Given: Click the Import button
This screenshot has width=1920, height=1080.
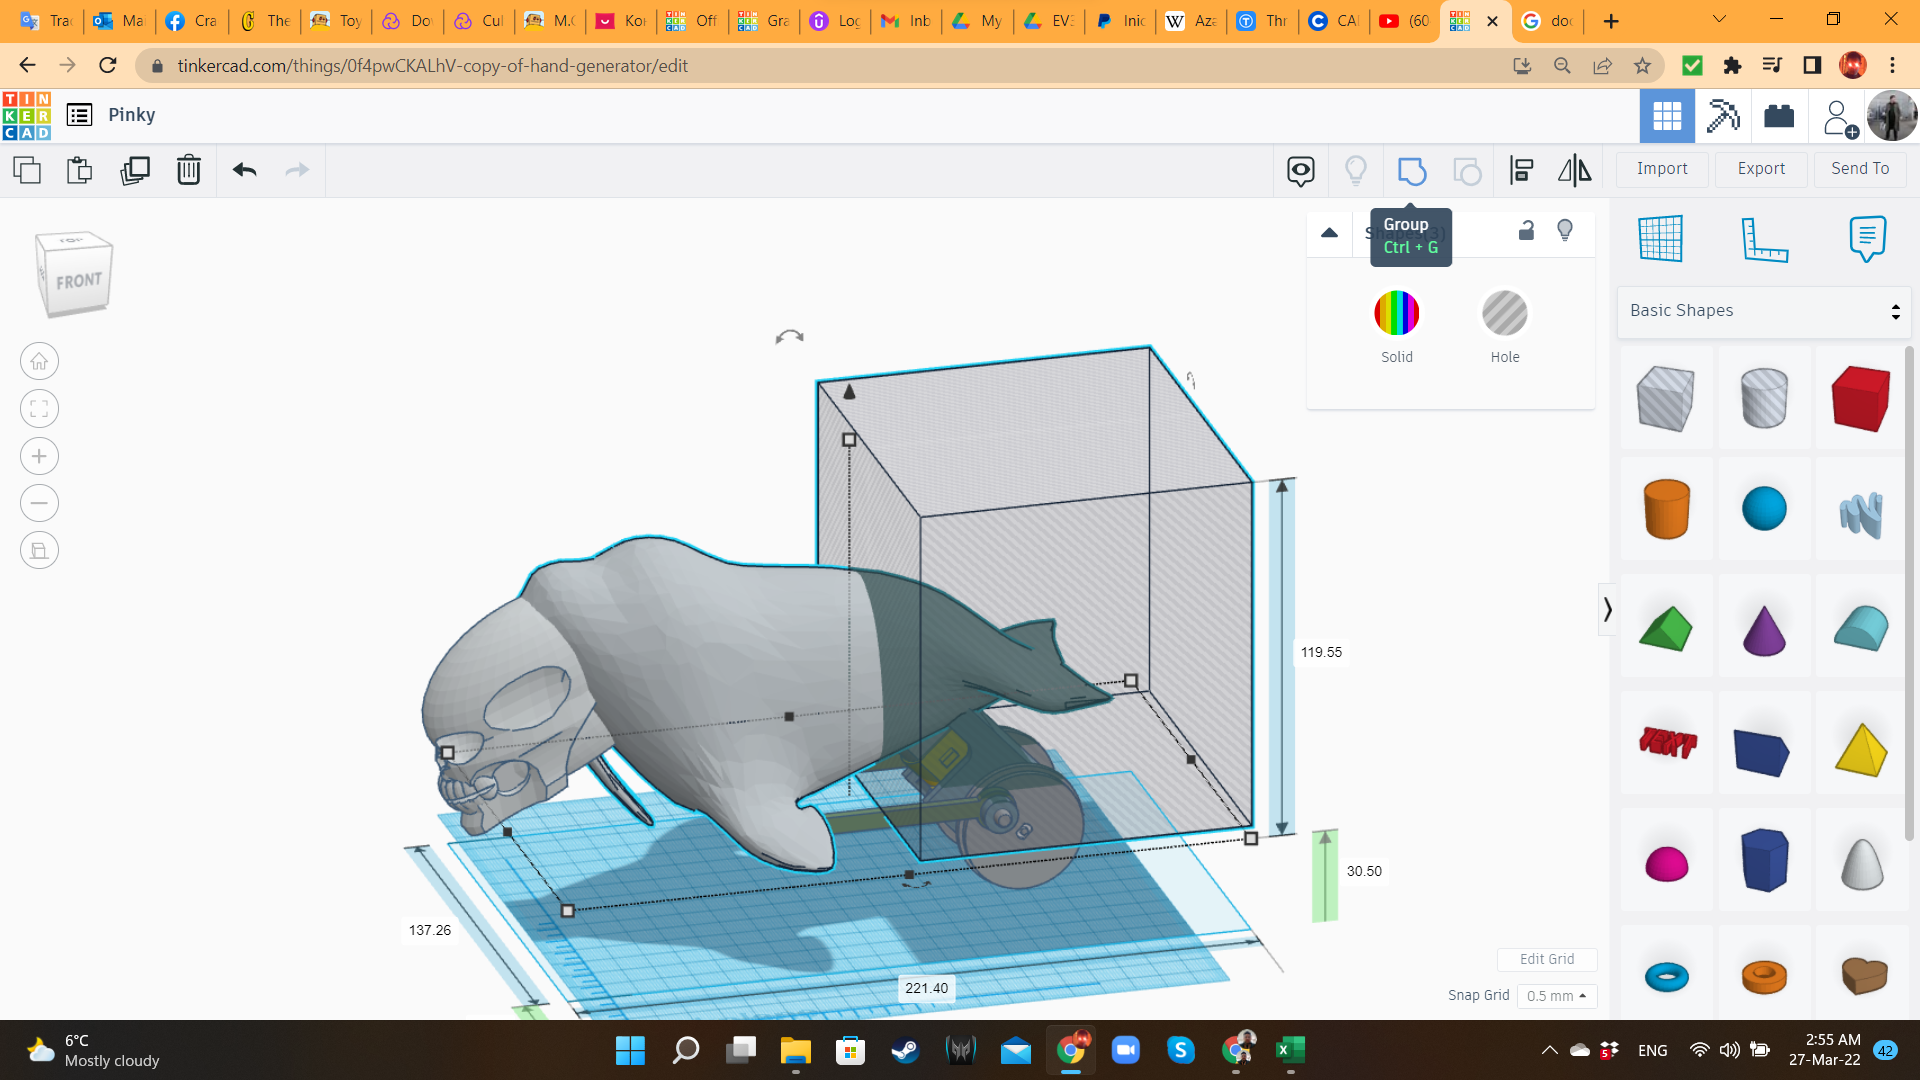Looking at the screenshot, I should pos(1661,169).
